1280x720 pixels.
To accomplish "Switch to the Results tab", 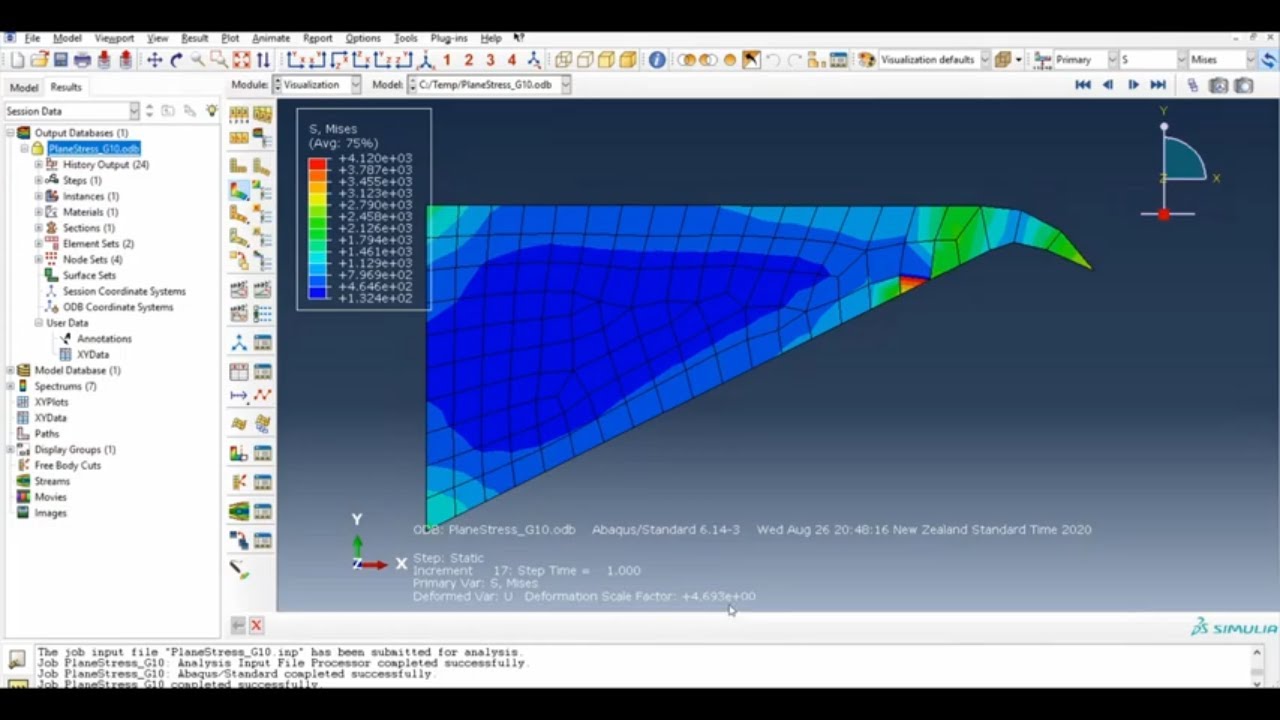I will tap(66, 87).
